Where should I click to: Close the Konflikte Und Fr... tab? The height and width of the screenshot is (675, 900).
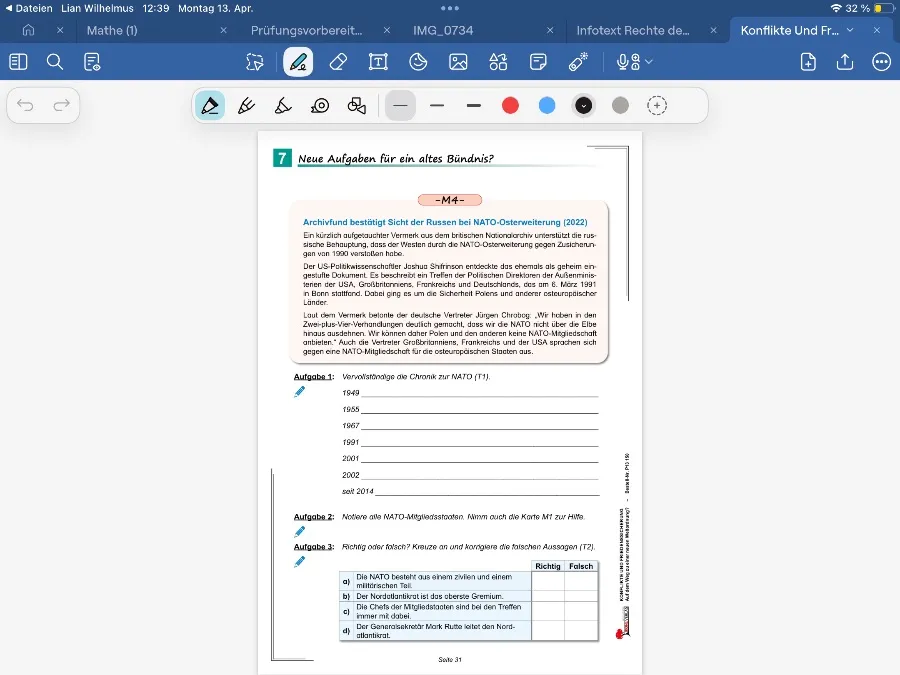click(x=876, y=30)
